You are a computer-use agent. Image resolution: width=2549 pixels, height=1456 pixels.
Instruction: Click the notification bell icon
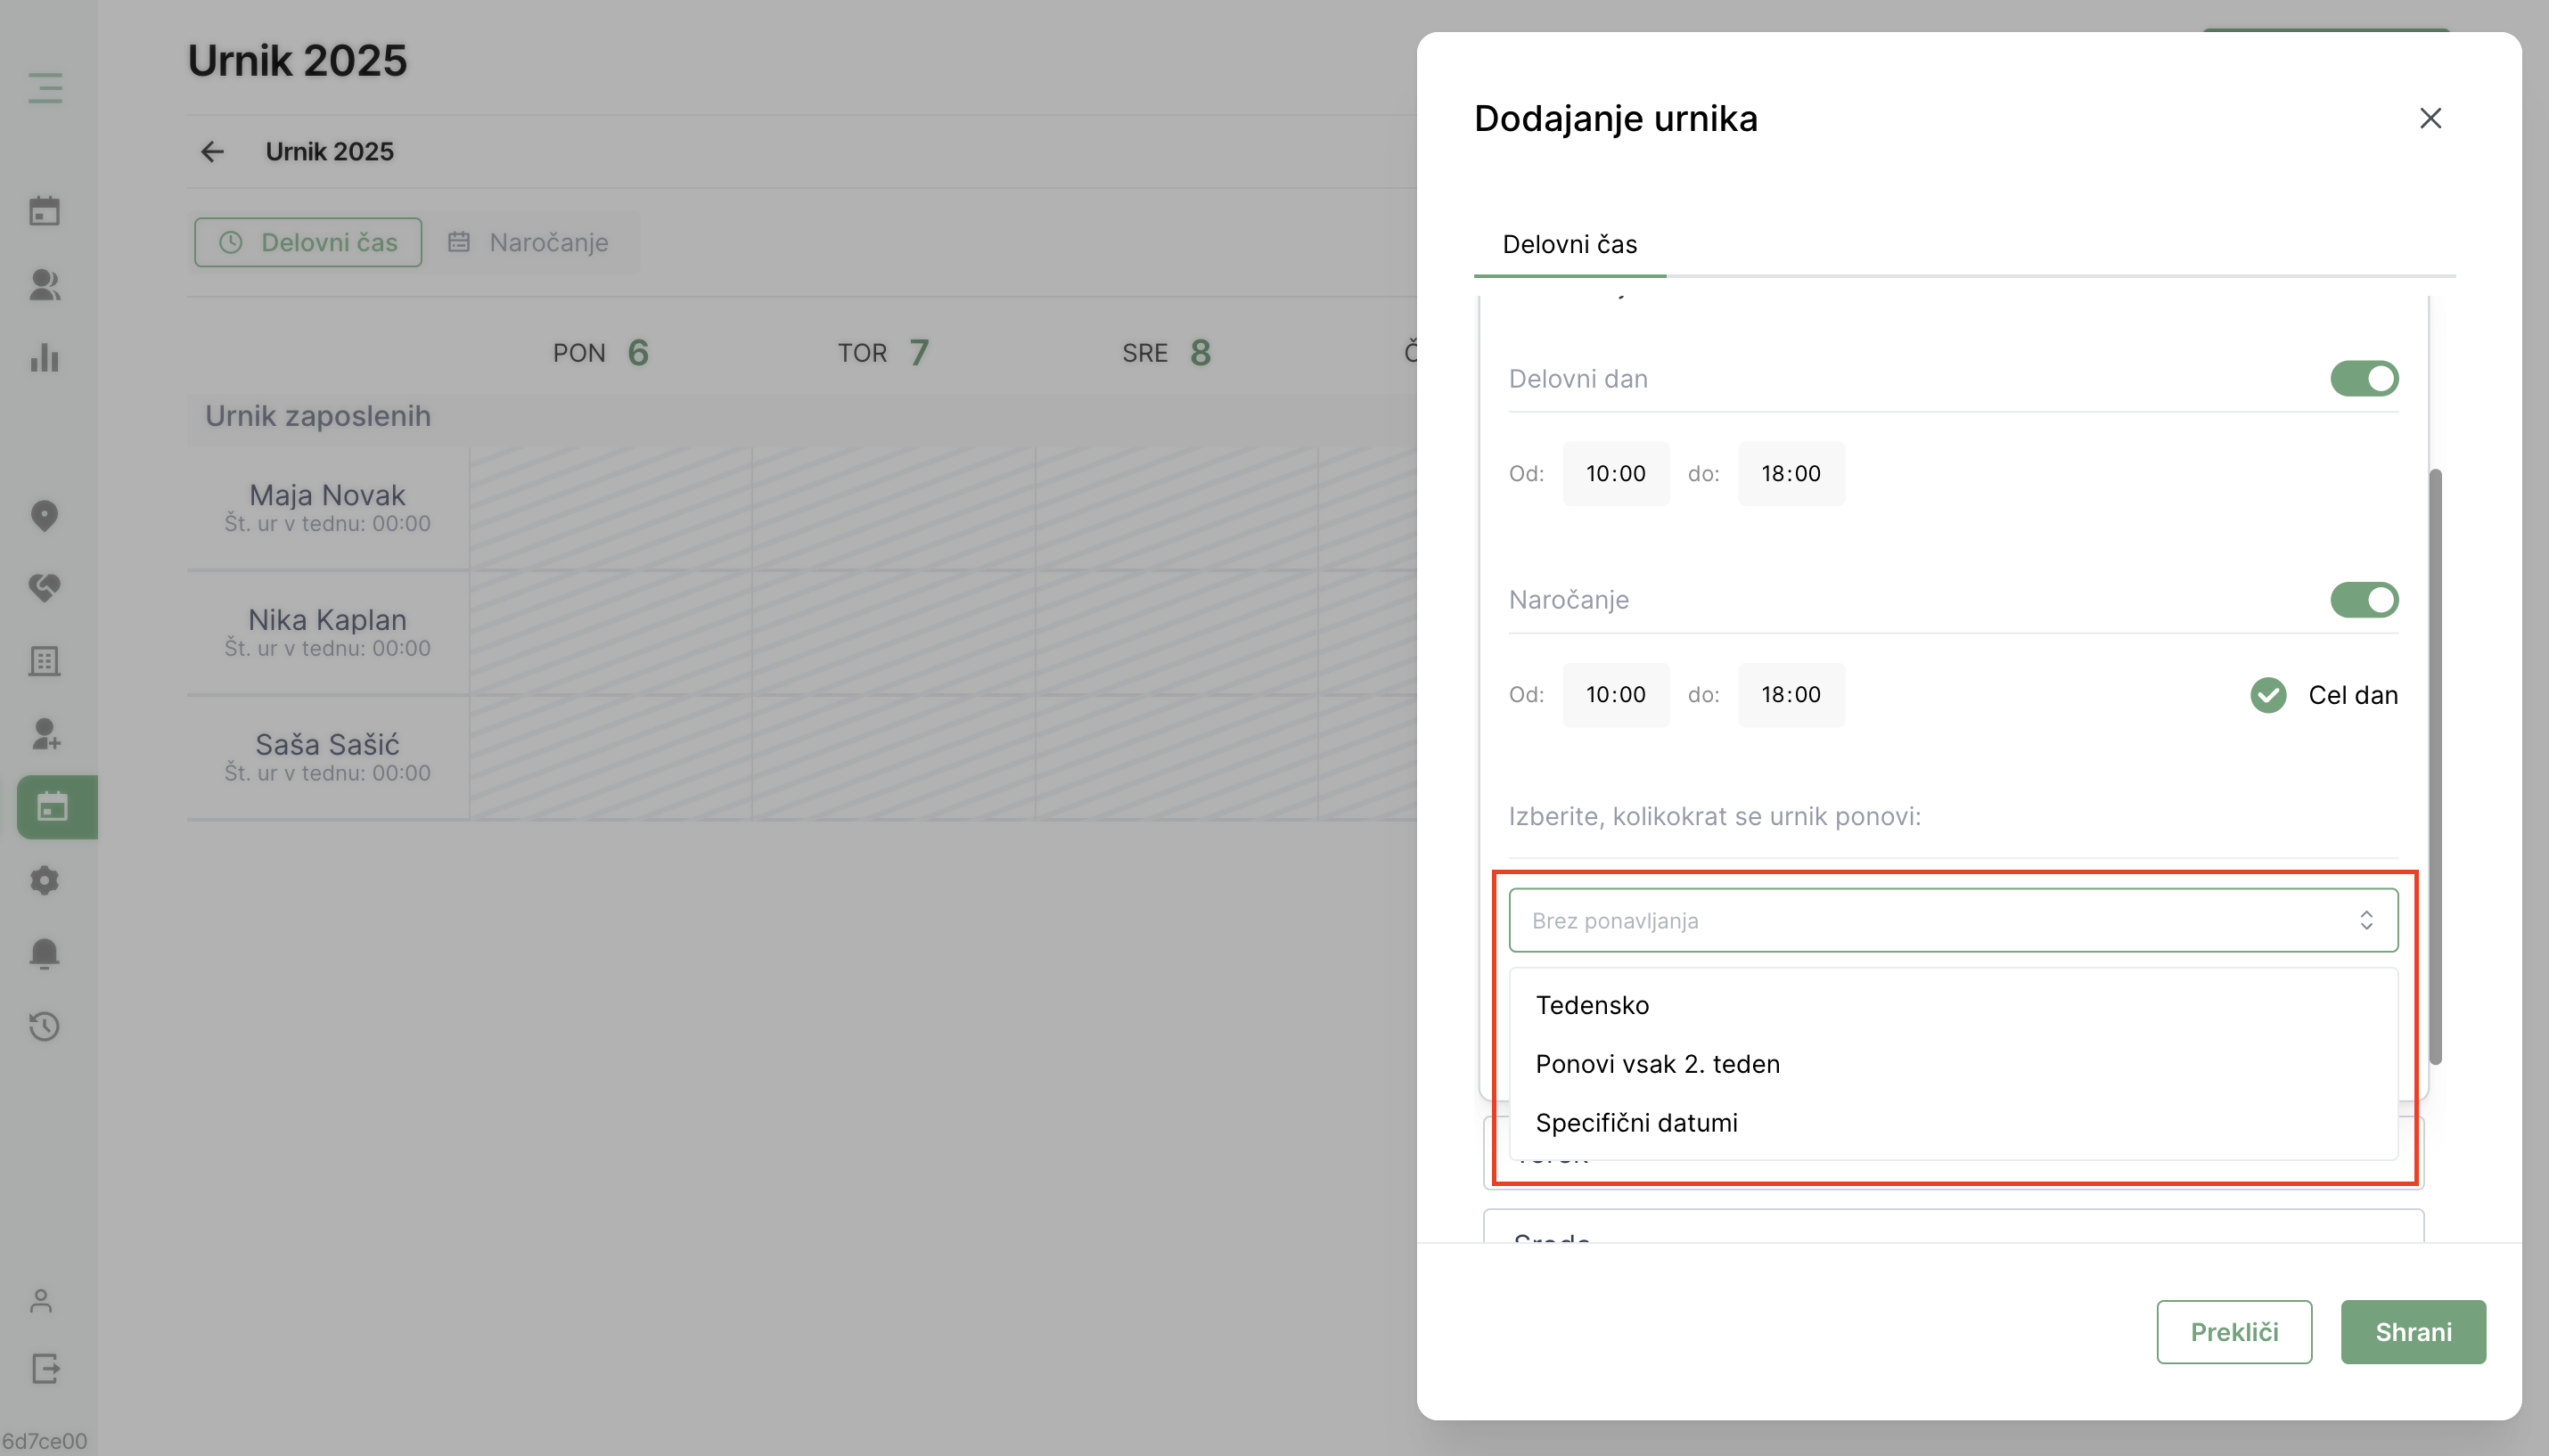[45, 953]
